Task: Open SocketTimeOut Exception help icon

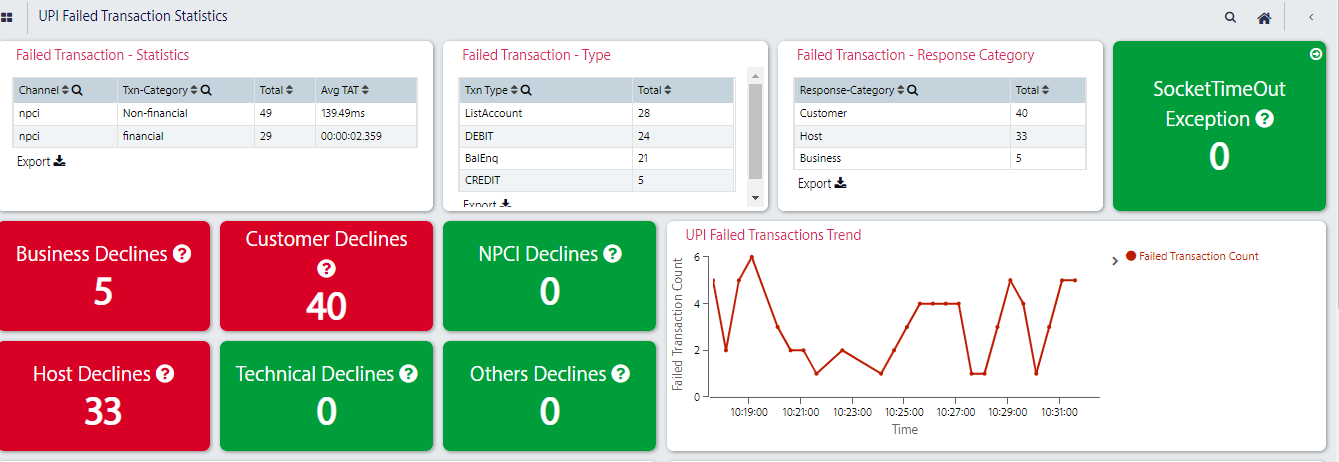Action: click(x=1265, y=119)
